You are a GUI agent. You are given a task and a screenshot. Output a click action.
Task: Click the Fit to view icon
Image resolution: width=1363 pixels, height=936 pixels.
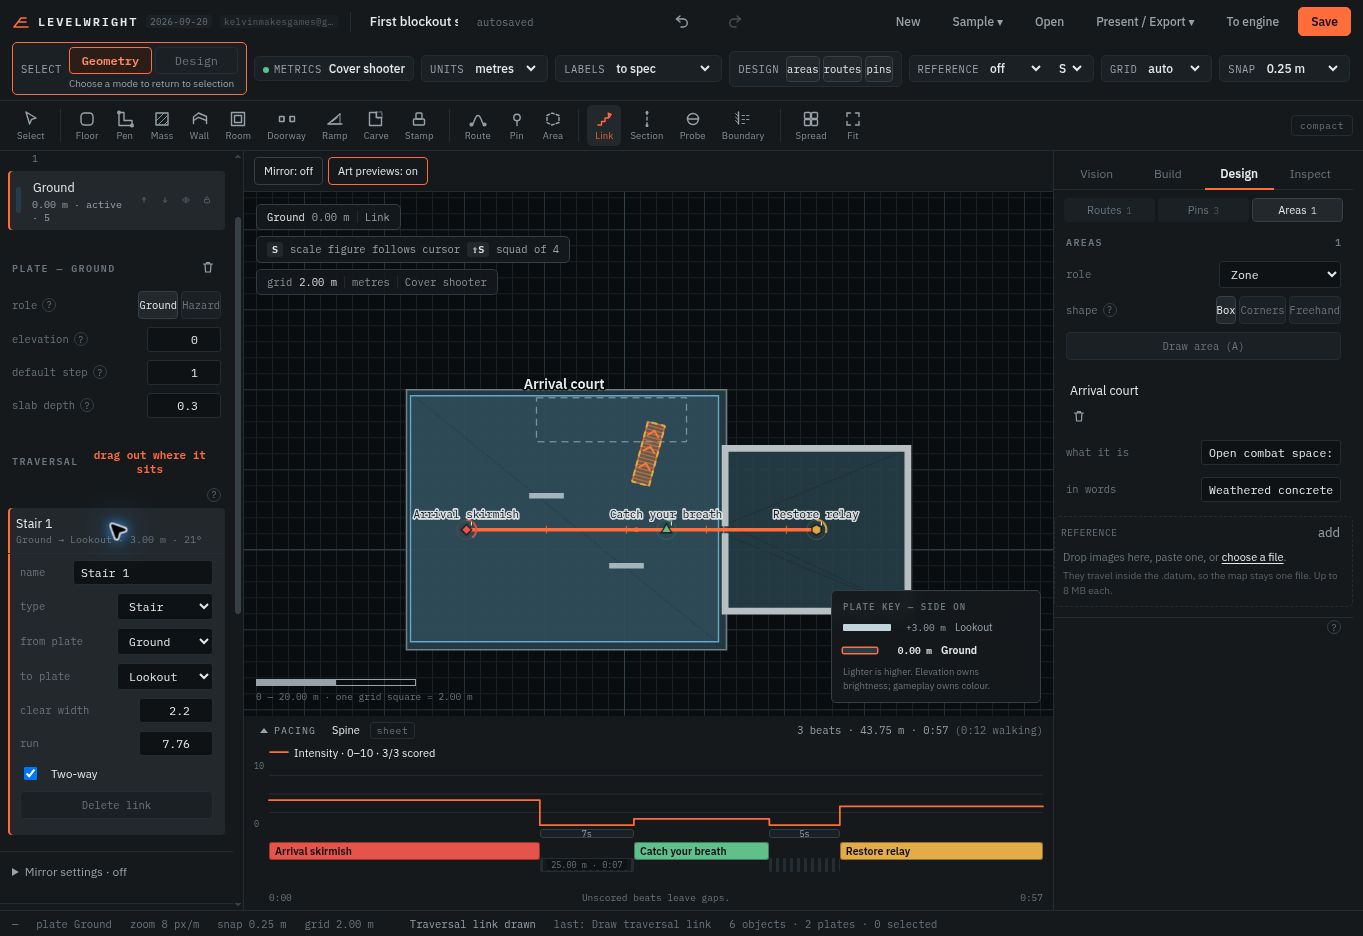[853, 125]
